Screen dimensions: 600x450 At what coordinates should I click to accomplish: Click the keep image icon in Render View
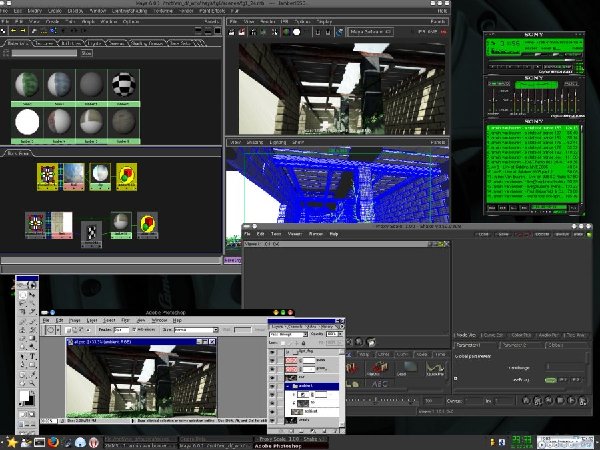[318, 32]
